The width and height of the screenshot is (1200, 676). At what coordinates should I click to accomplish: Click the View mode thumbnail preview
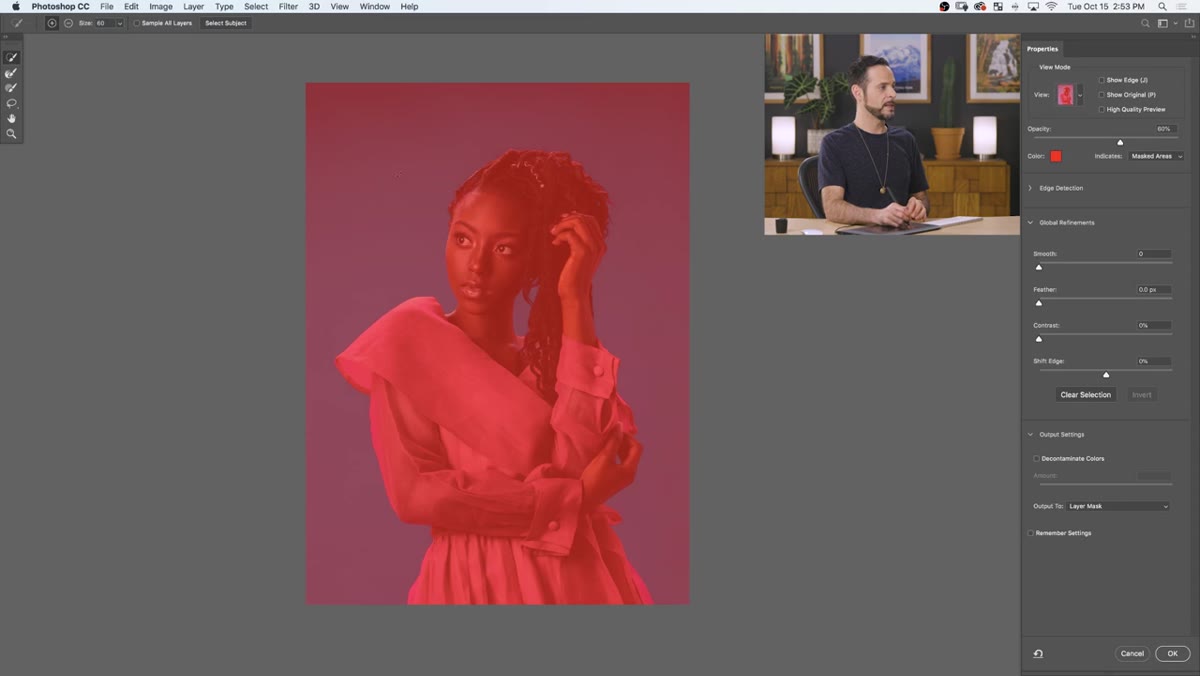[x=1066, y=95]
